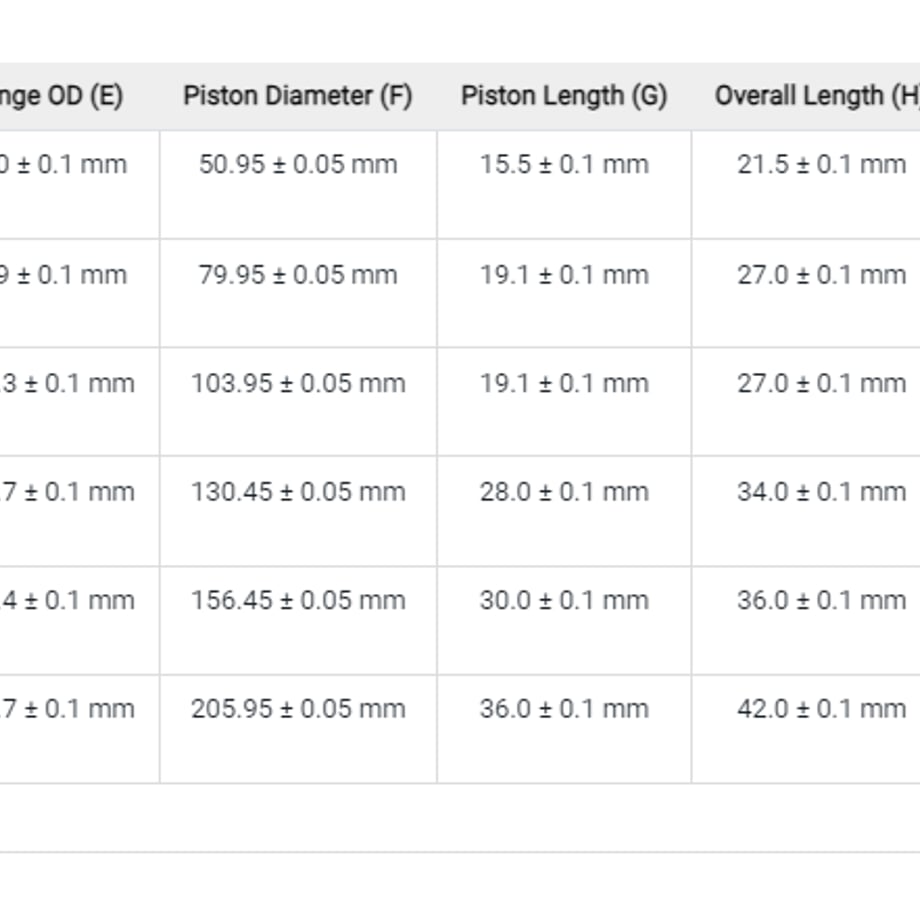The height and width of the screenshot is (920, 920).
Task: Select the 27.0 ± 0.1 mm cell beside 103.95 row
Action: [806, 401]
